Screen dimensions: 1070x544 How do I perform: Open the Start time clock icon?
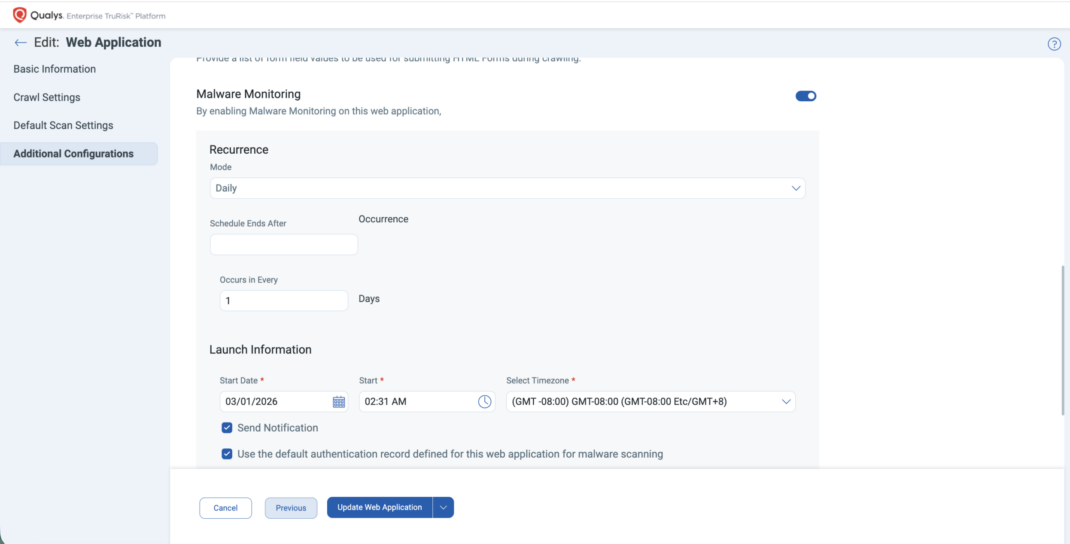click(x=485, y=401)
